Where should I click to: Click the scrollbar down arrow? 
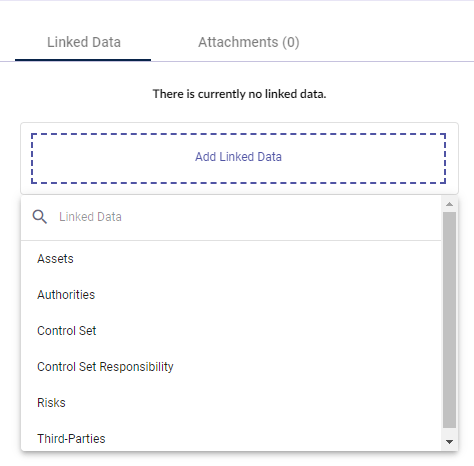(449, 442)
